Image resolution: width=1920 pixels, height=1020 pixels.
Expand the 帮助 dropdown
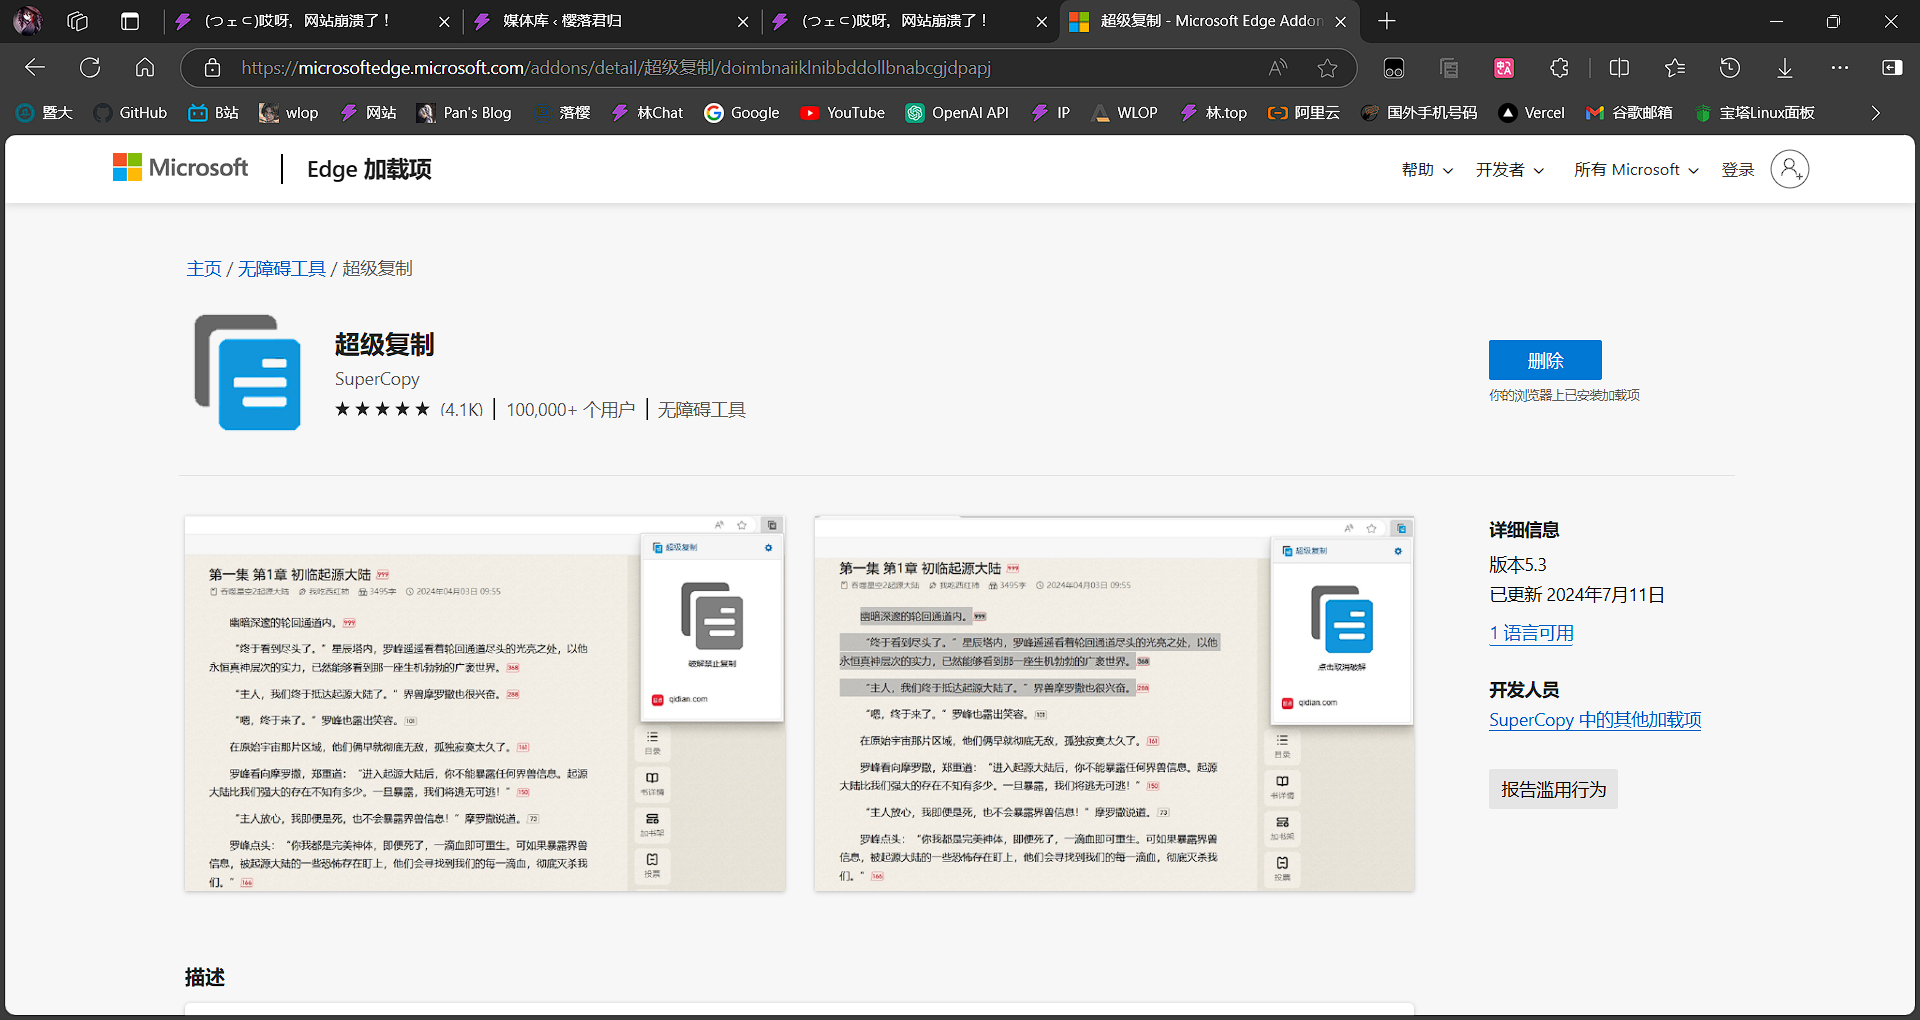pos(1427,170)
